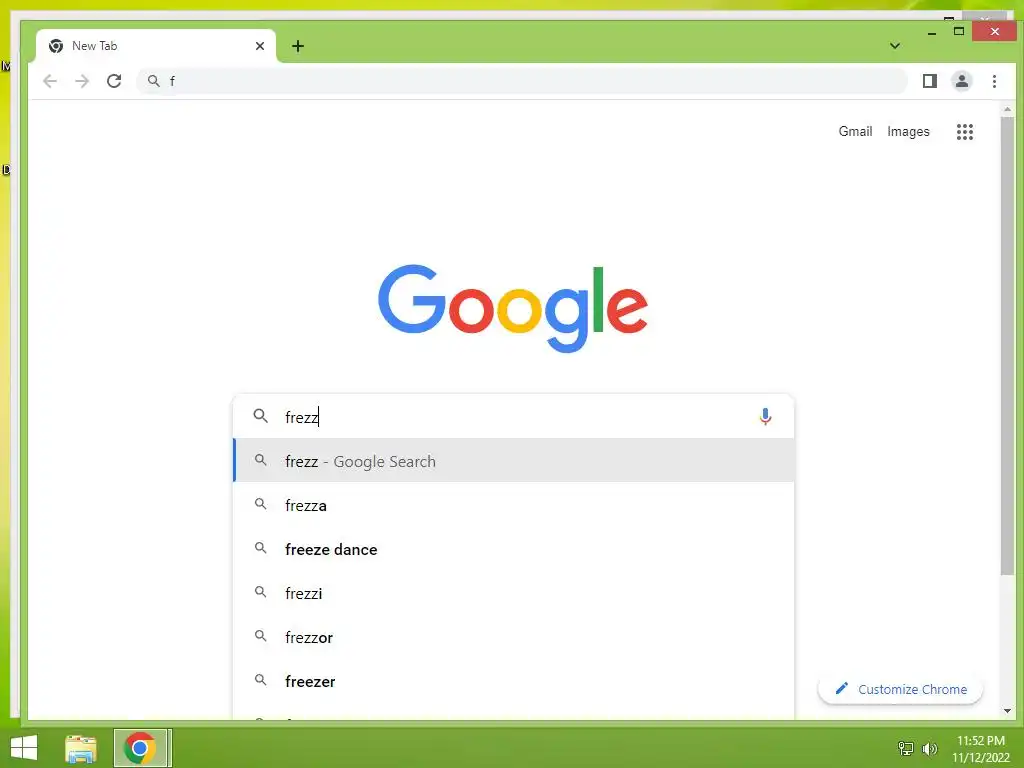1024x768 pixels.
Task: Click the search magnifier in the address bar
Action: tap(153, 81)
